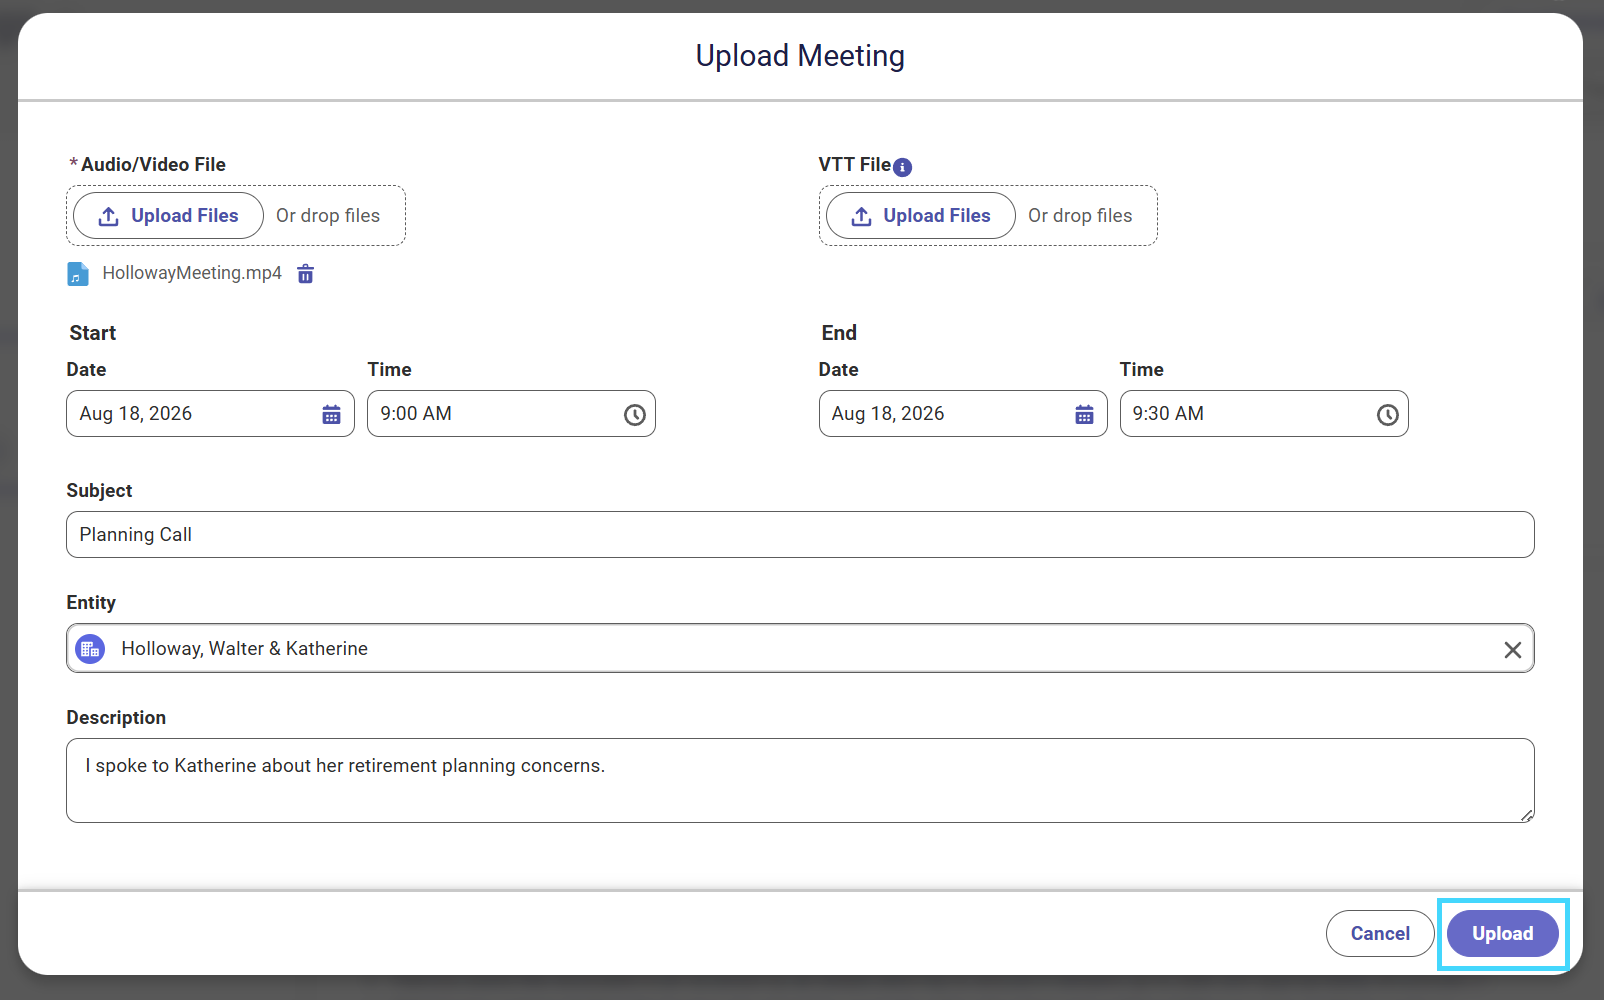
Task: Click the entity account icon beside Holloway
Action: tap(91, 649)
